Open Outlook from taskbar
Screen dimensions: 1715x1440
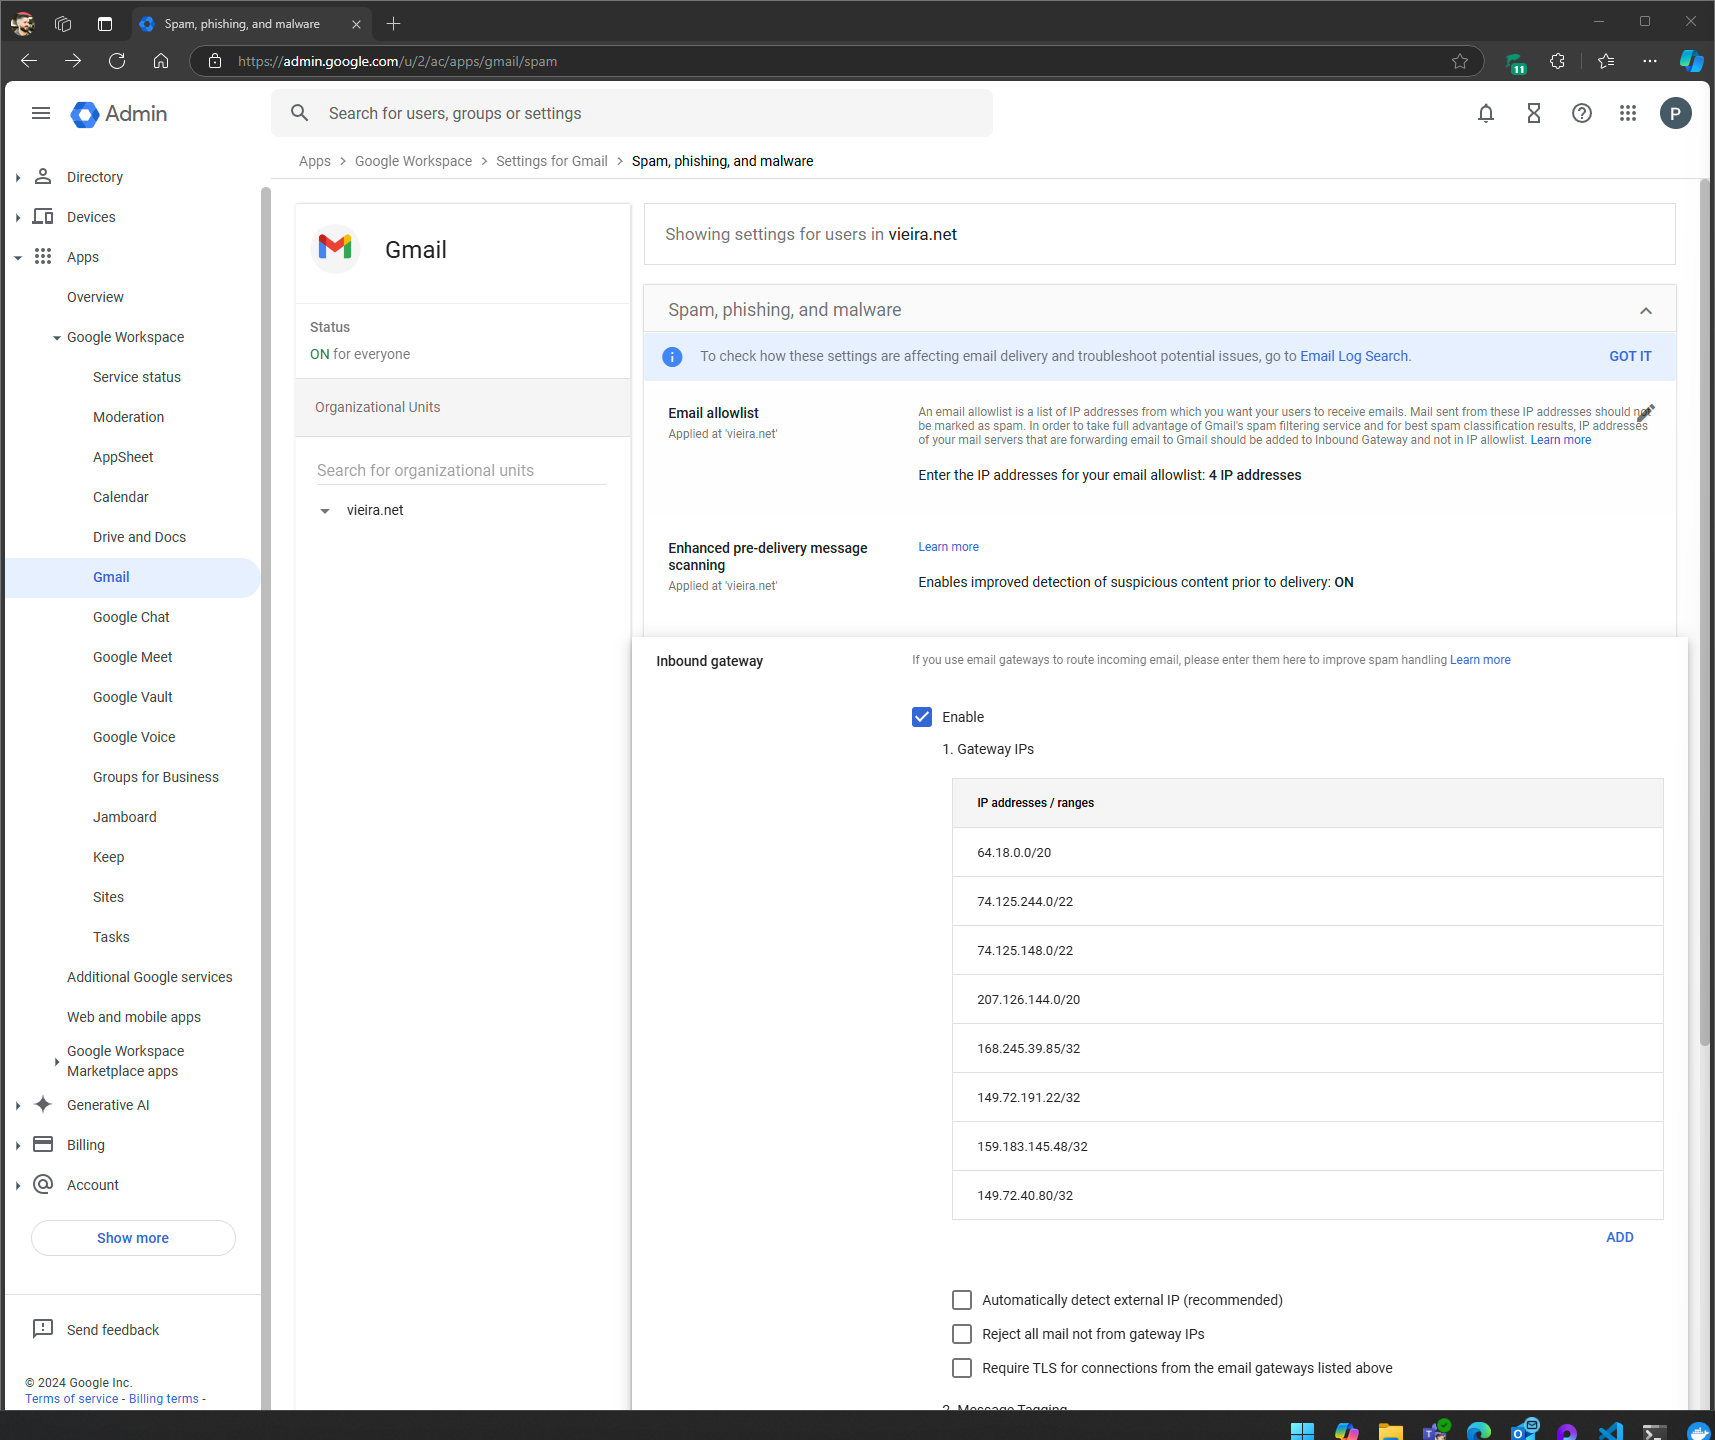click(x=1524, y=1430)
